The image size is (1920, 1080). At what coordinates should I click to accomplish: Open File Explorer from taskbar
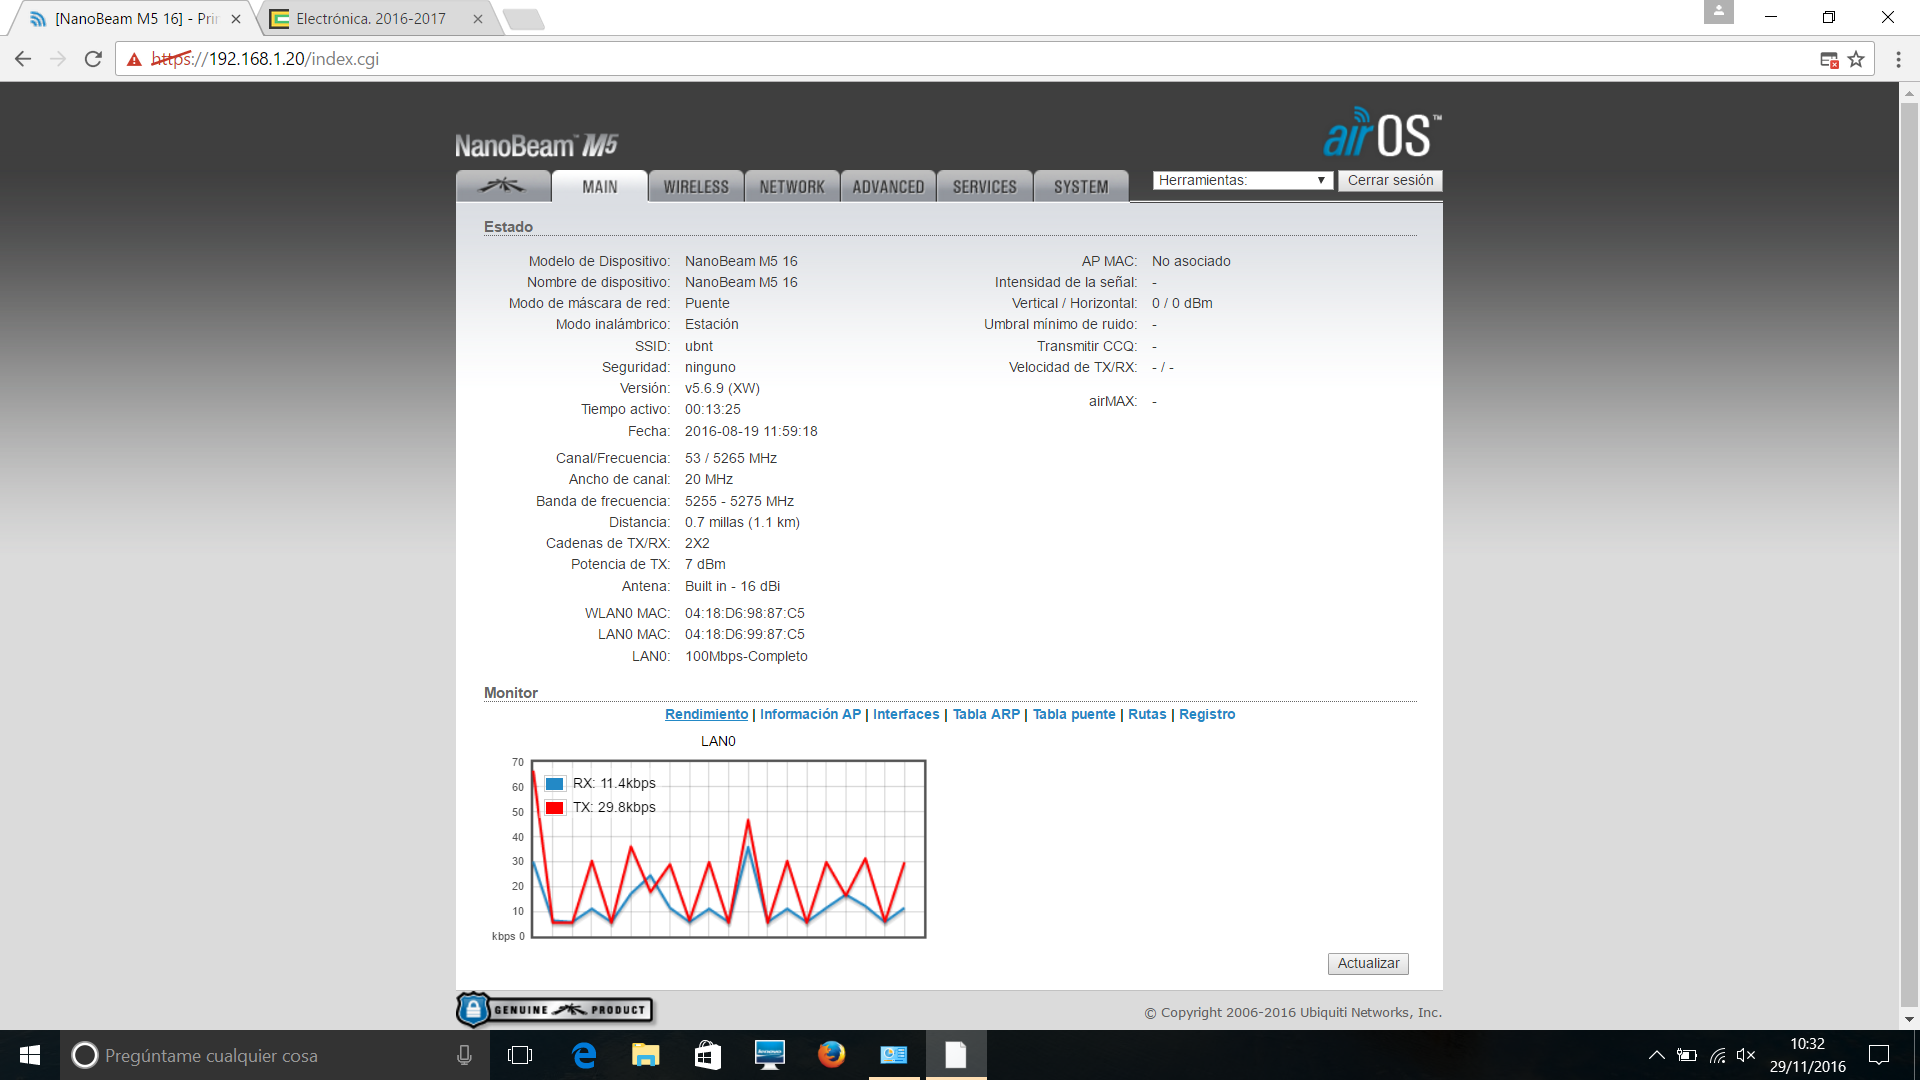pyautogui.click(x=646, y=1055)
